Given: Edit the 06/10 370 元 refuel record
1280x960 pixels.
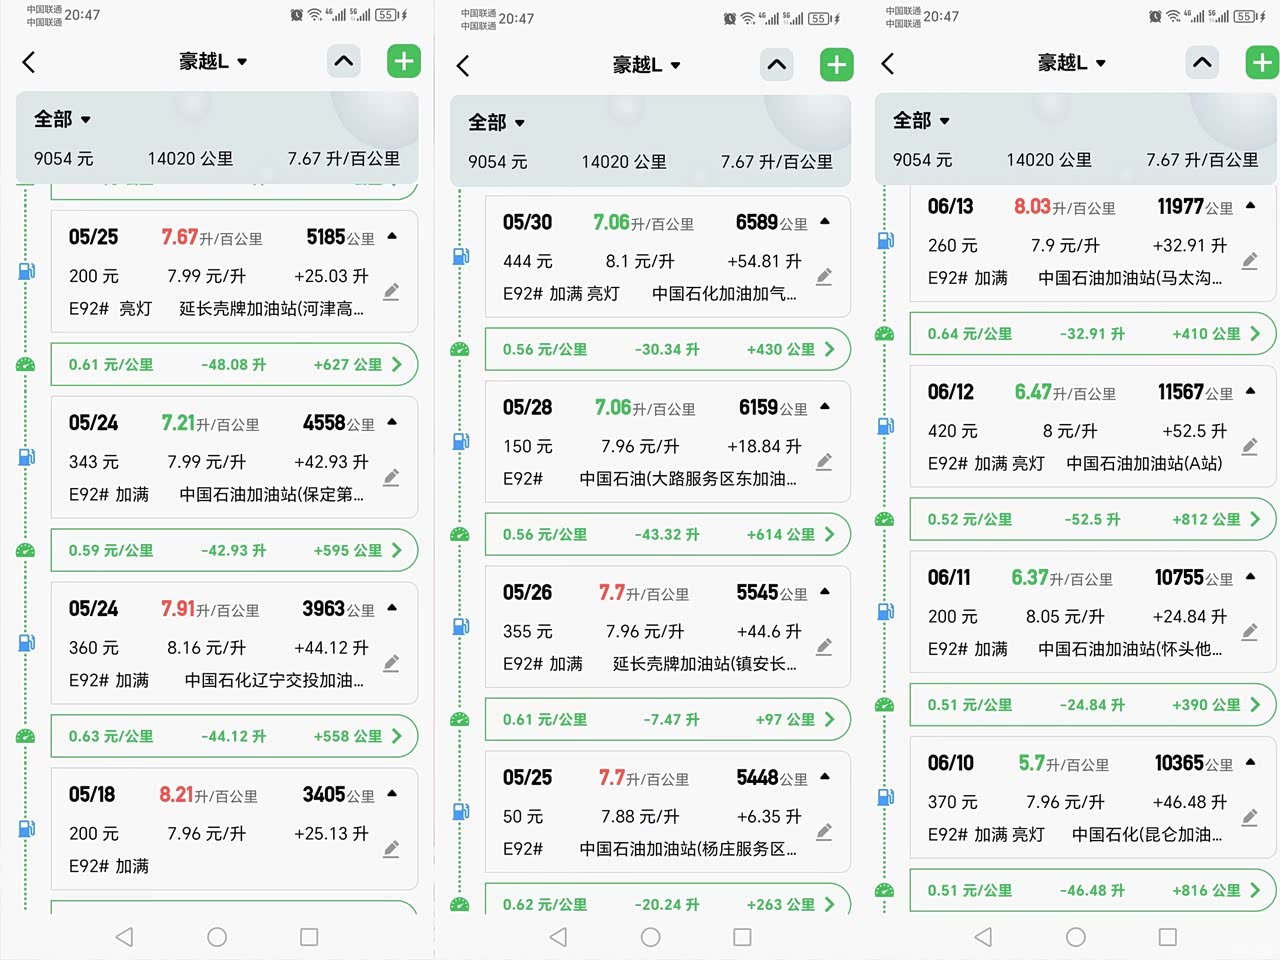Looking at the screenshot, I should 1249,818.
